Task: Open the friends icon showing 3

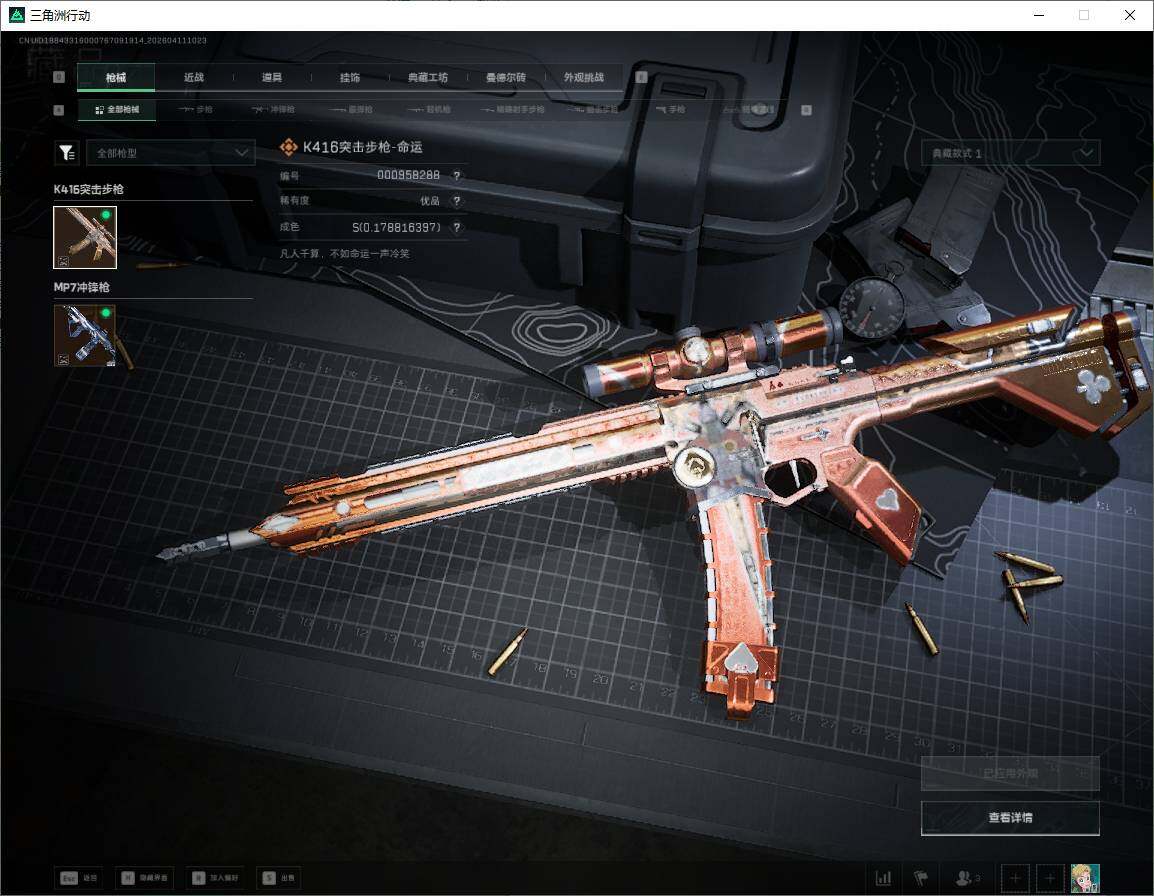Action: point(967,878)
